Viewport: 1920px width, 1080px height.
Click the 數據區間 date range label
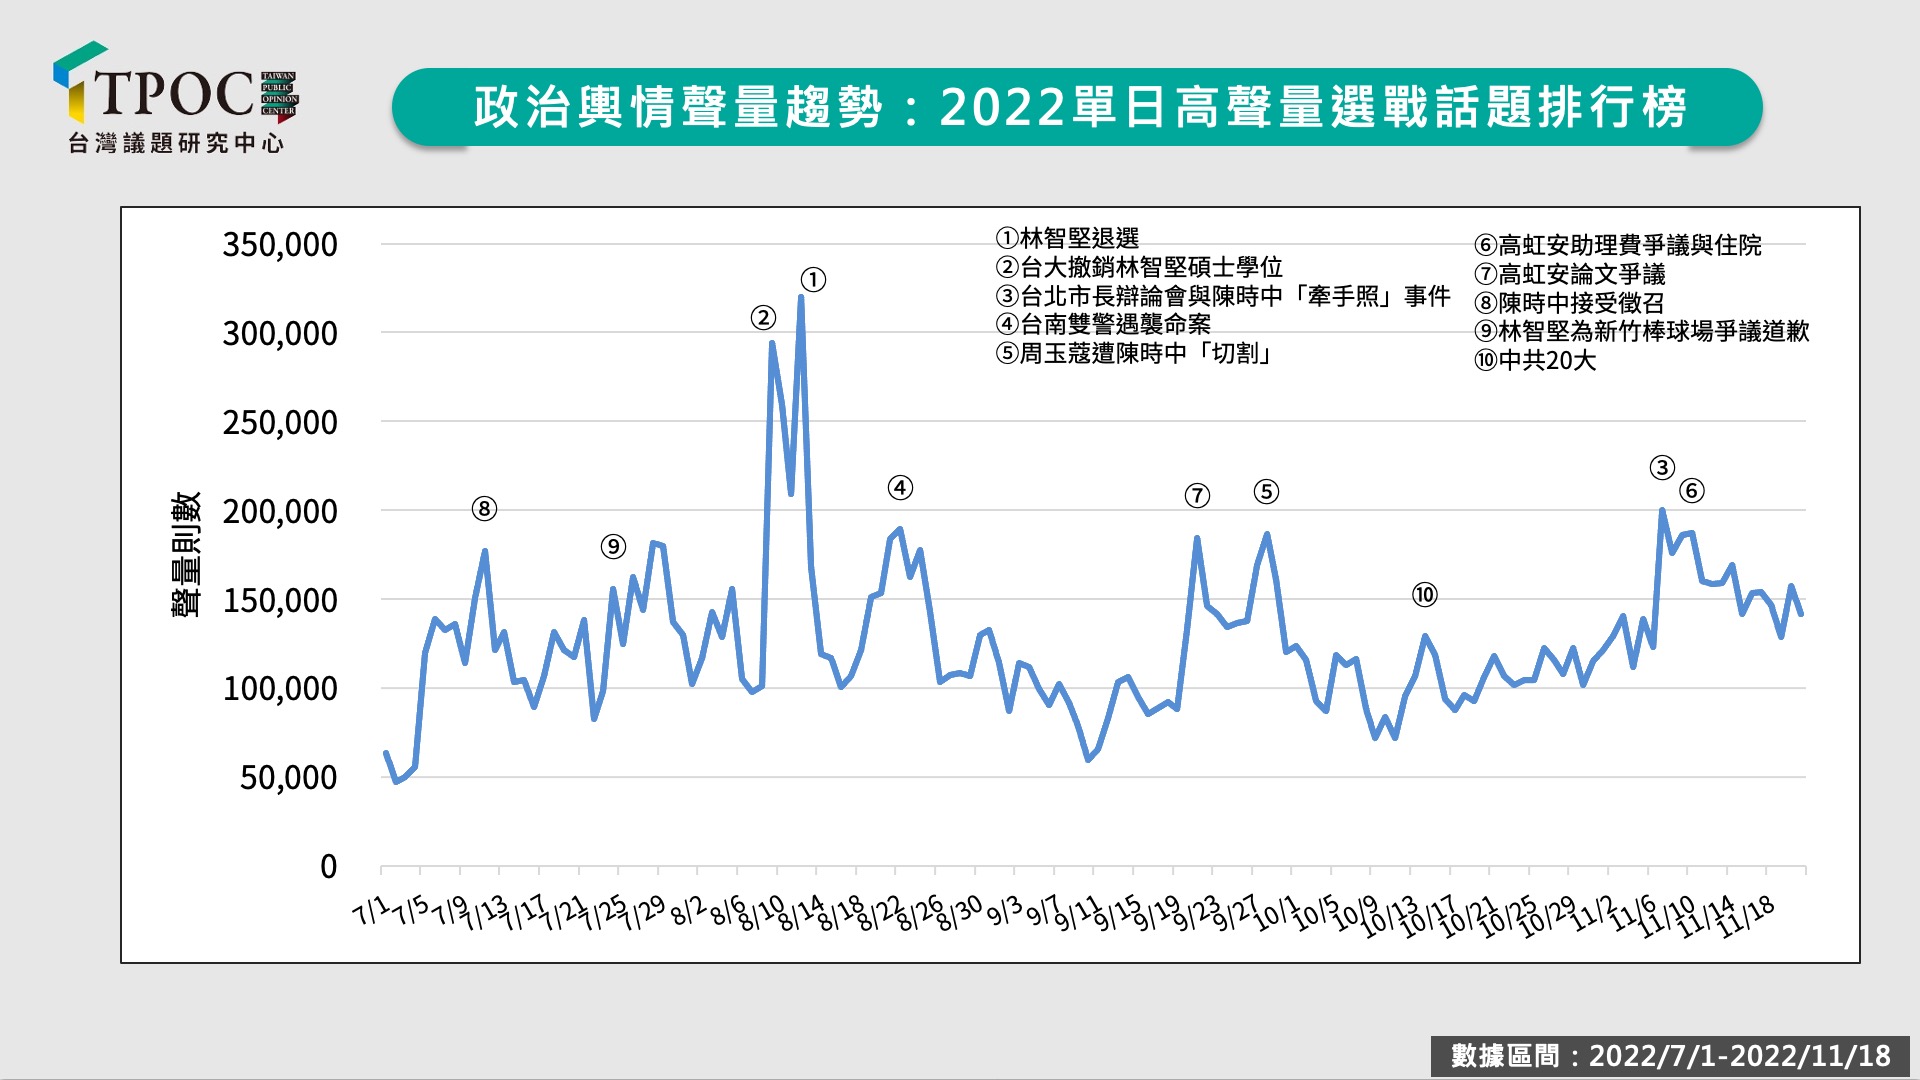1670,1055
